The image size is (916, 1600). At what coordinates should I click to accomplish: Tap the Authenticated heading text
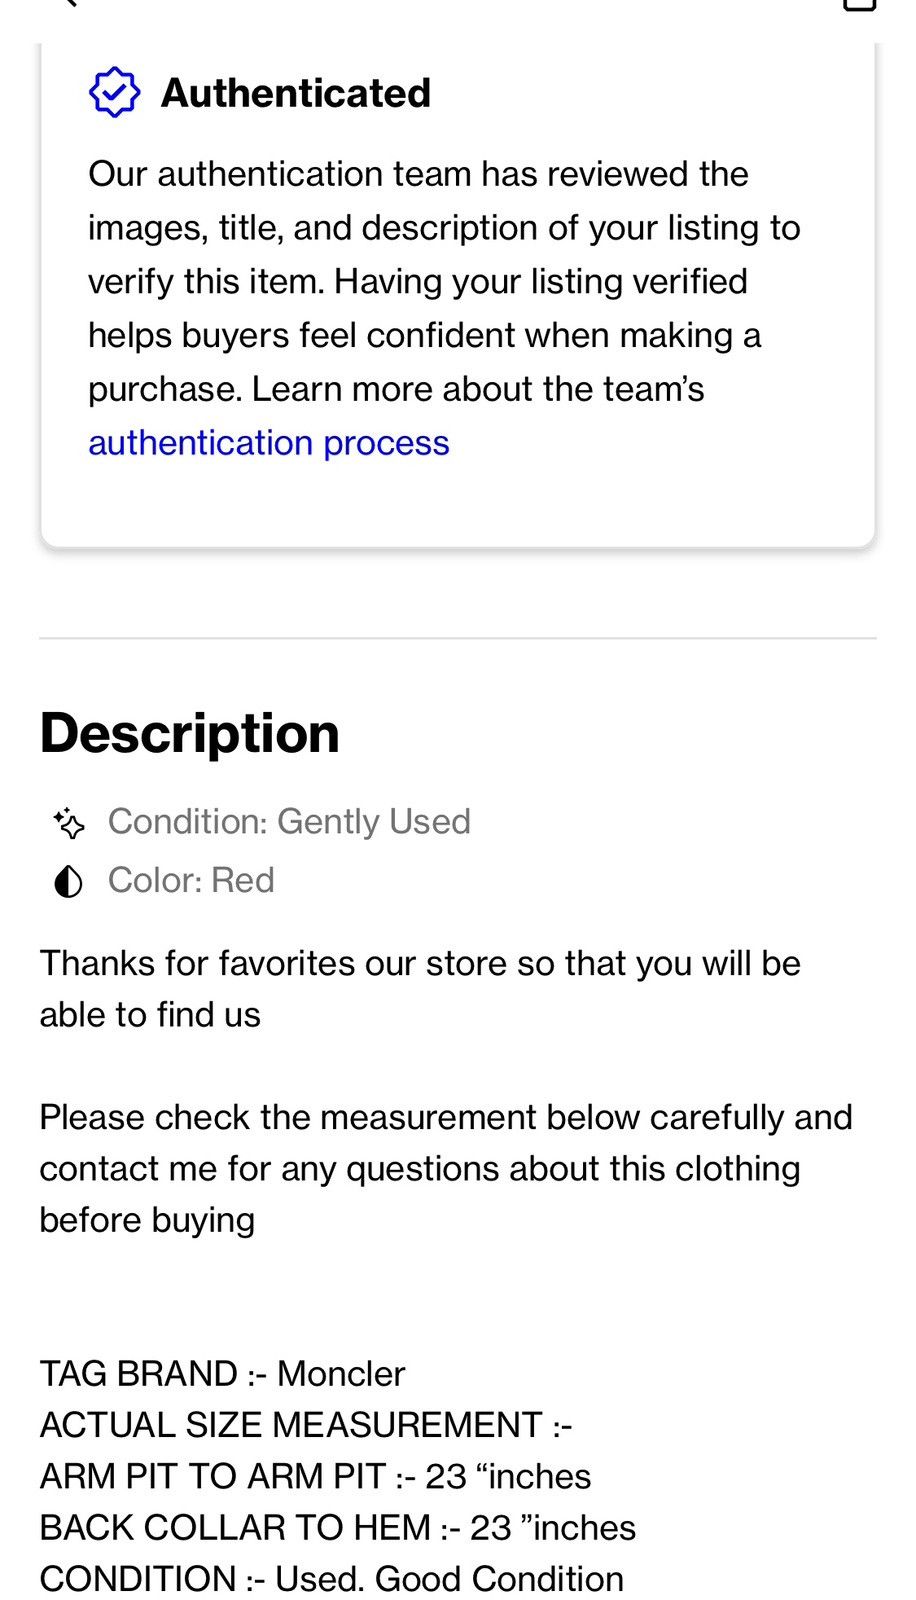296,93
